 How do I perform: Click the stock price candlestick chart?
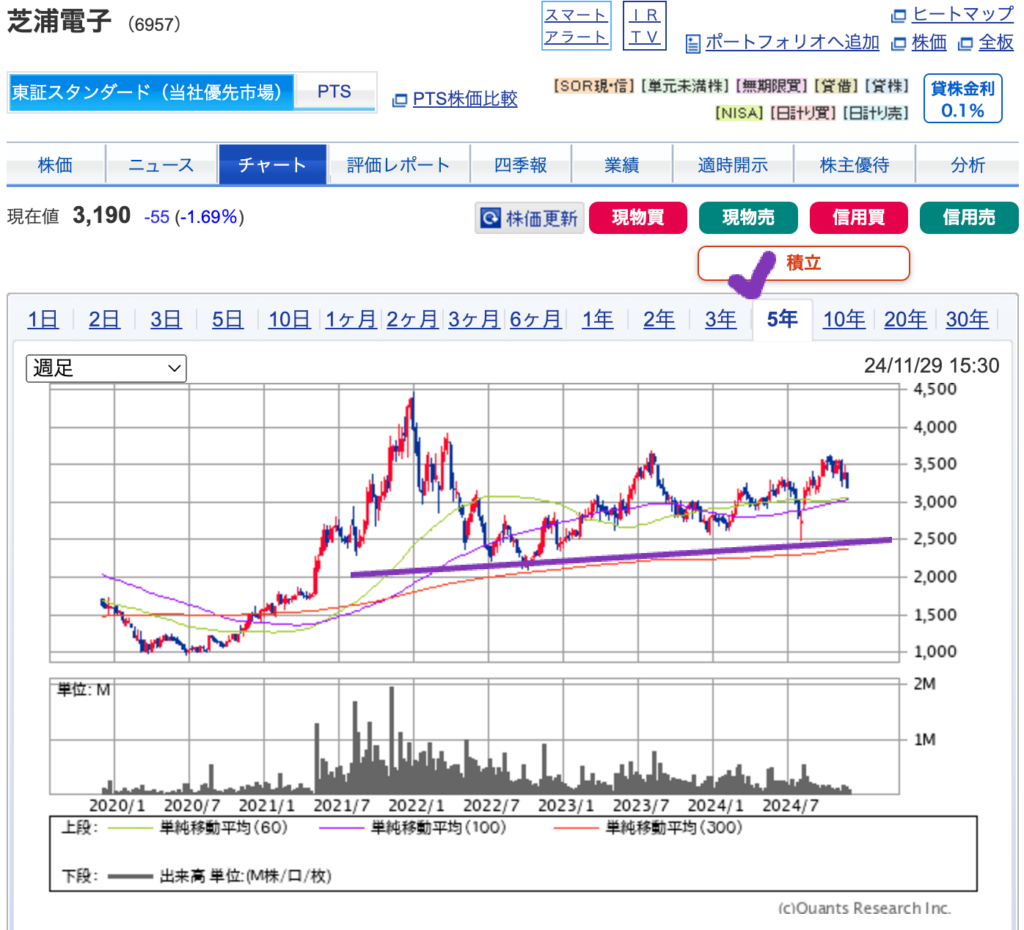point(475,523)
